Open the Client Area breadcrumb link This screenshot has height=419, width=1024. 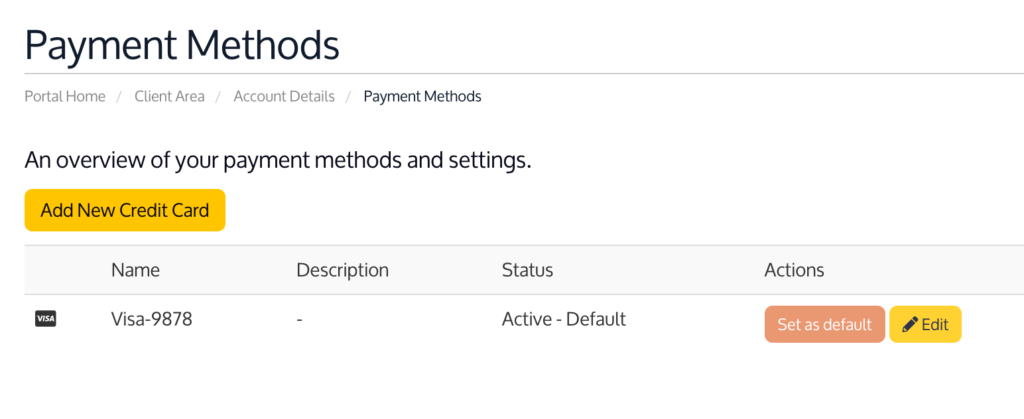coord(169,97)
